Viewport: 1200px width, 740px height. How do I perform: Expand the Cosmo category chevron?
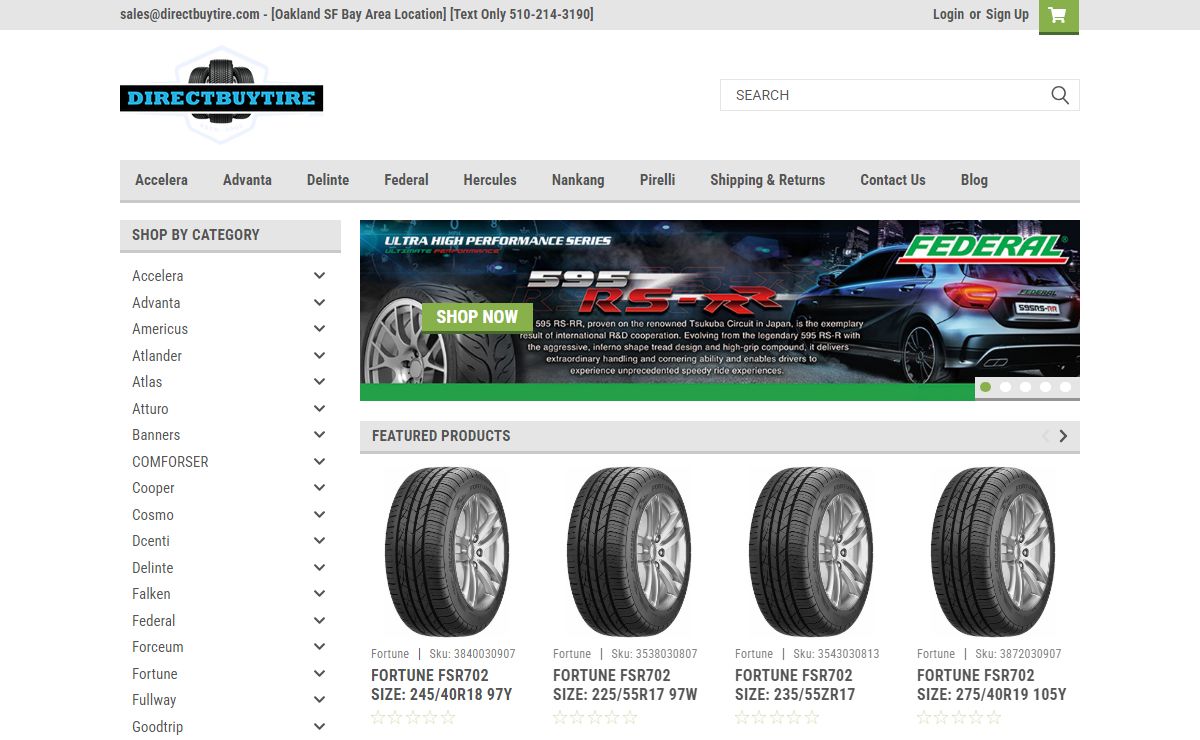pyautogui.click(x=319, y=514)
